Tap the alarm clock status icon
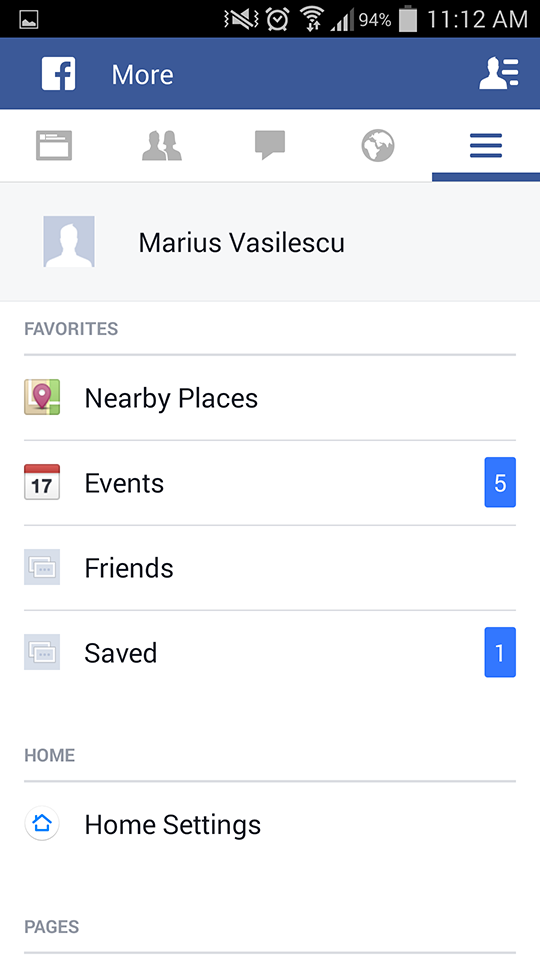This screenshot has height=960, width=540. [277, 19]
